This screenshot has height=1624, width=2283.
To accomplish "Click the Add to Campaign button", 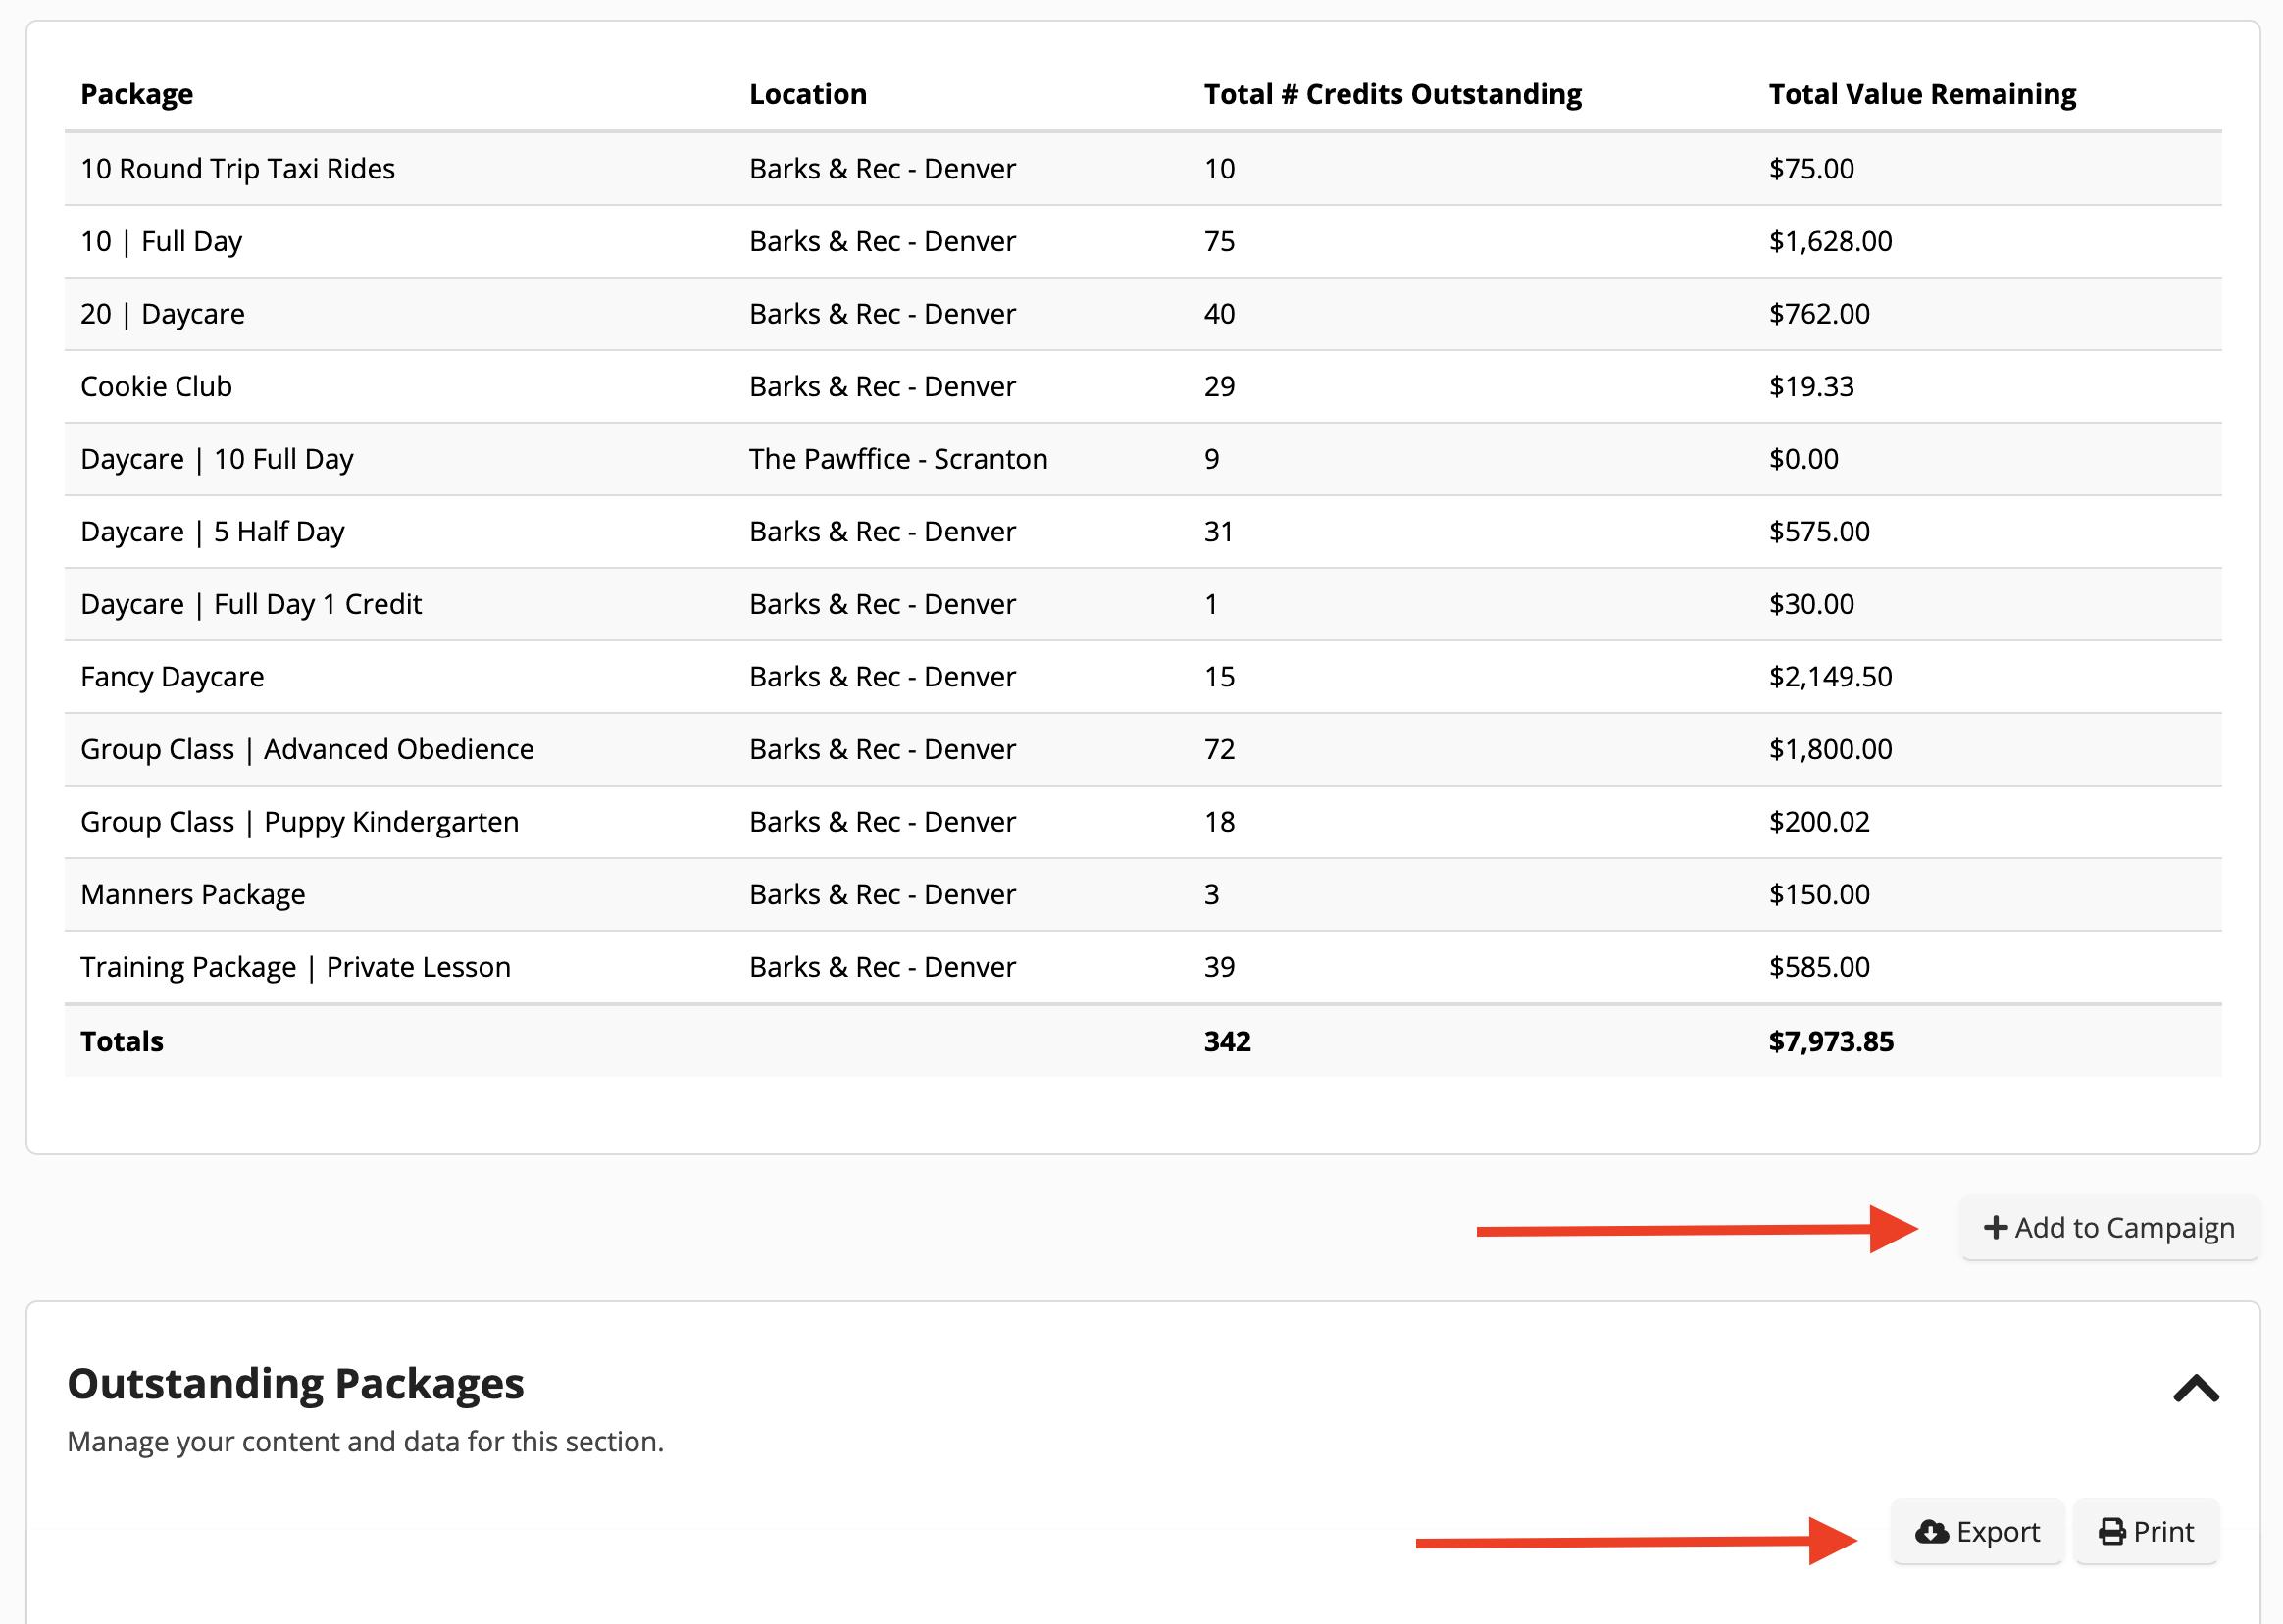I will click(2108, 1227).
